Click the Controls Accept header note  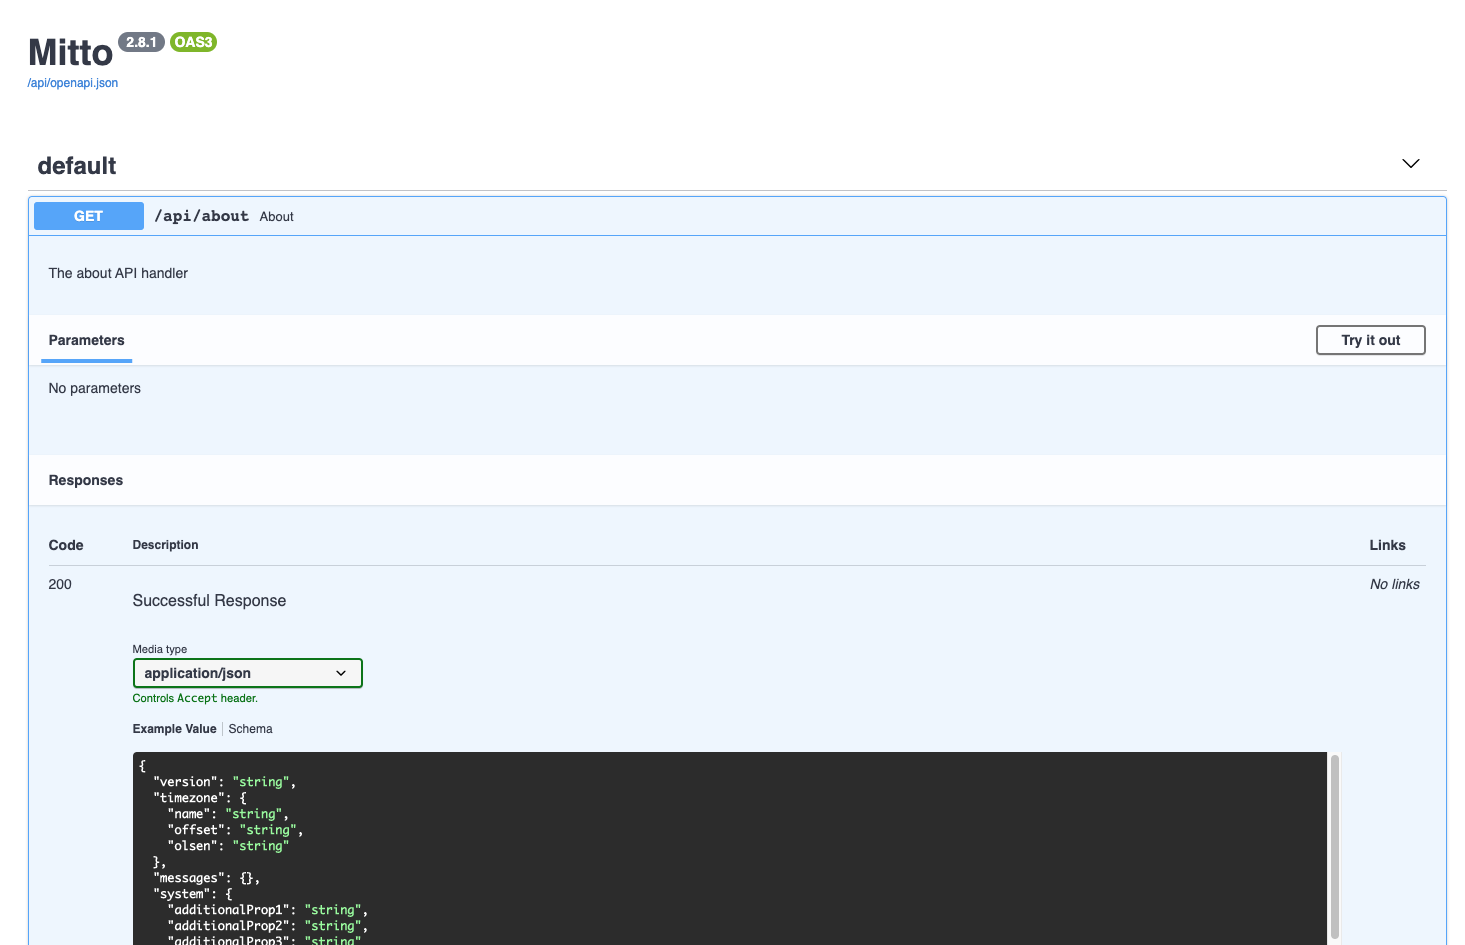[x=195, y=698]
